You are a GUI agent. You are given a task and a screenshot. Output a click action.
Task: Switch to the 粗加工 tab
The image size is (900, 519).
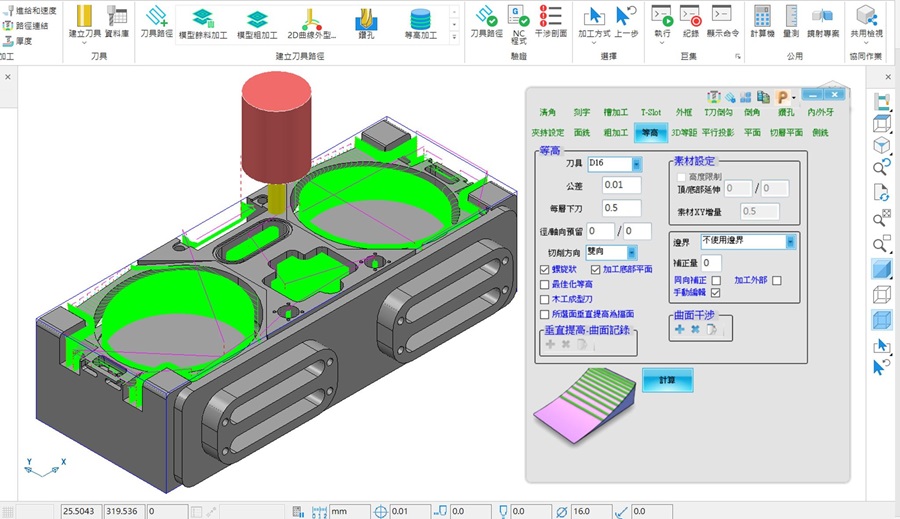click(615, 132)
